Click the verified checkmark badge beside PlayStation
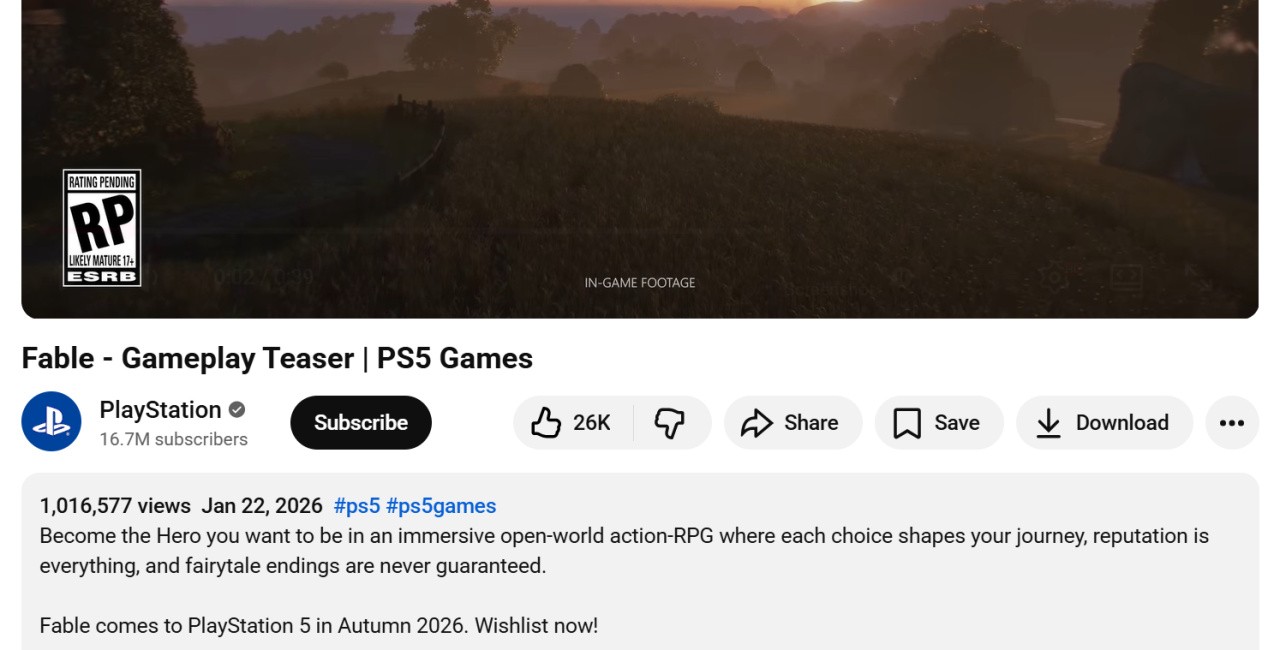The image size is (1280, 650). tap(237, 410)
